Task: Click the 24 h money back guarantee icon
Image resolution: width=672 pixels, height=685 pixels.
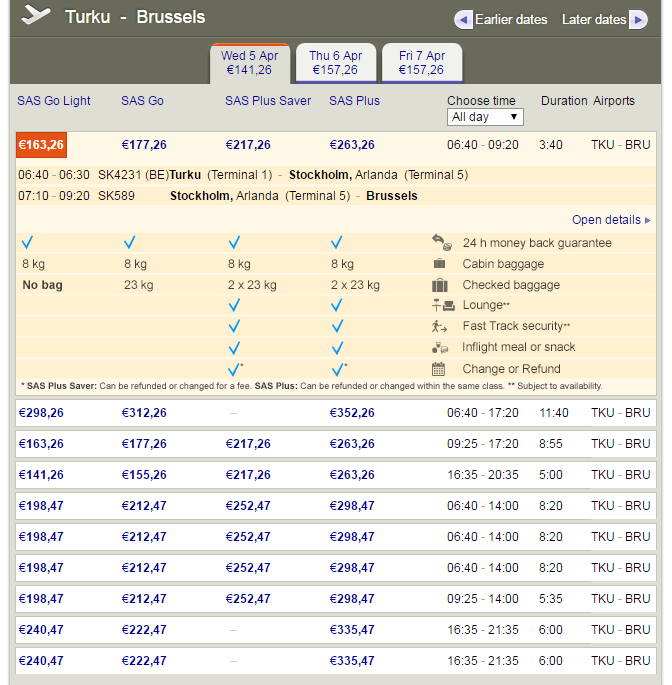Action: [441, 243]
